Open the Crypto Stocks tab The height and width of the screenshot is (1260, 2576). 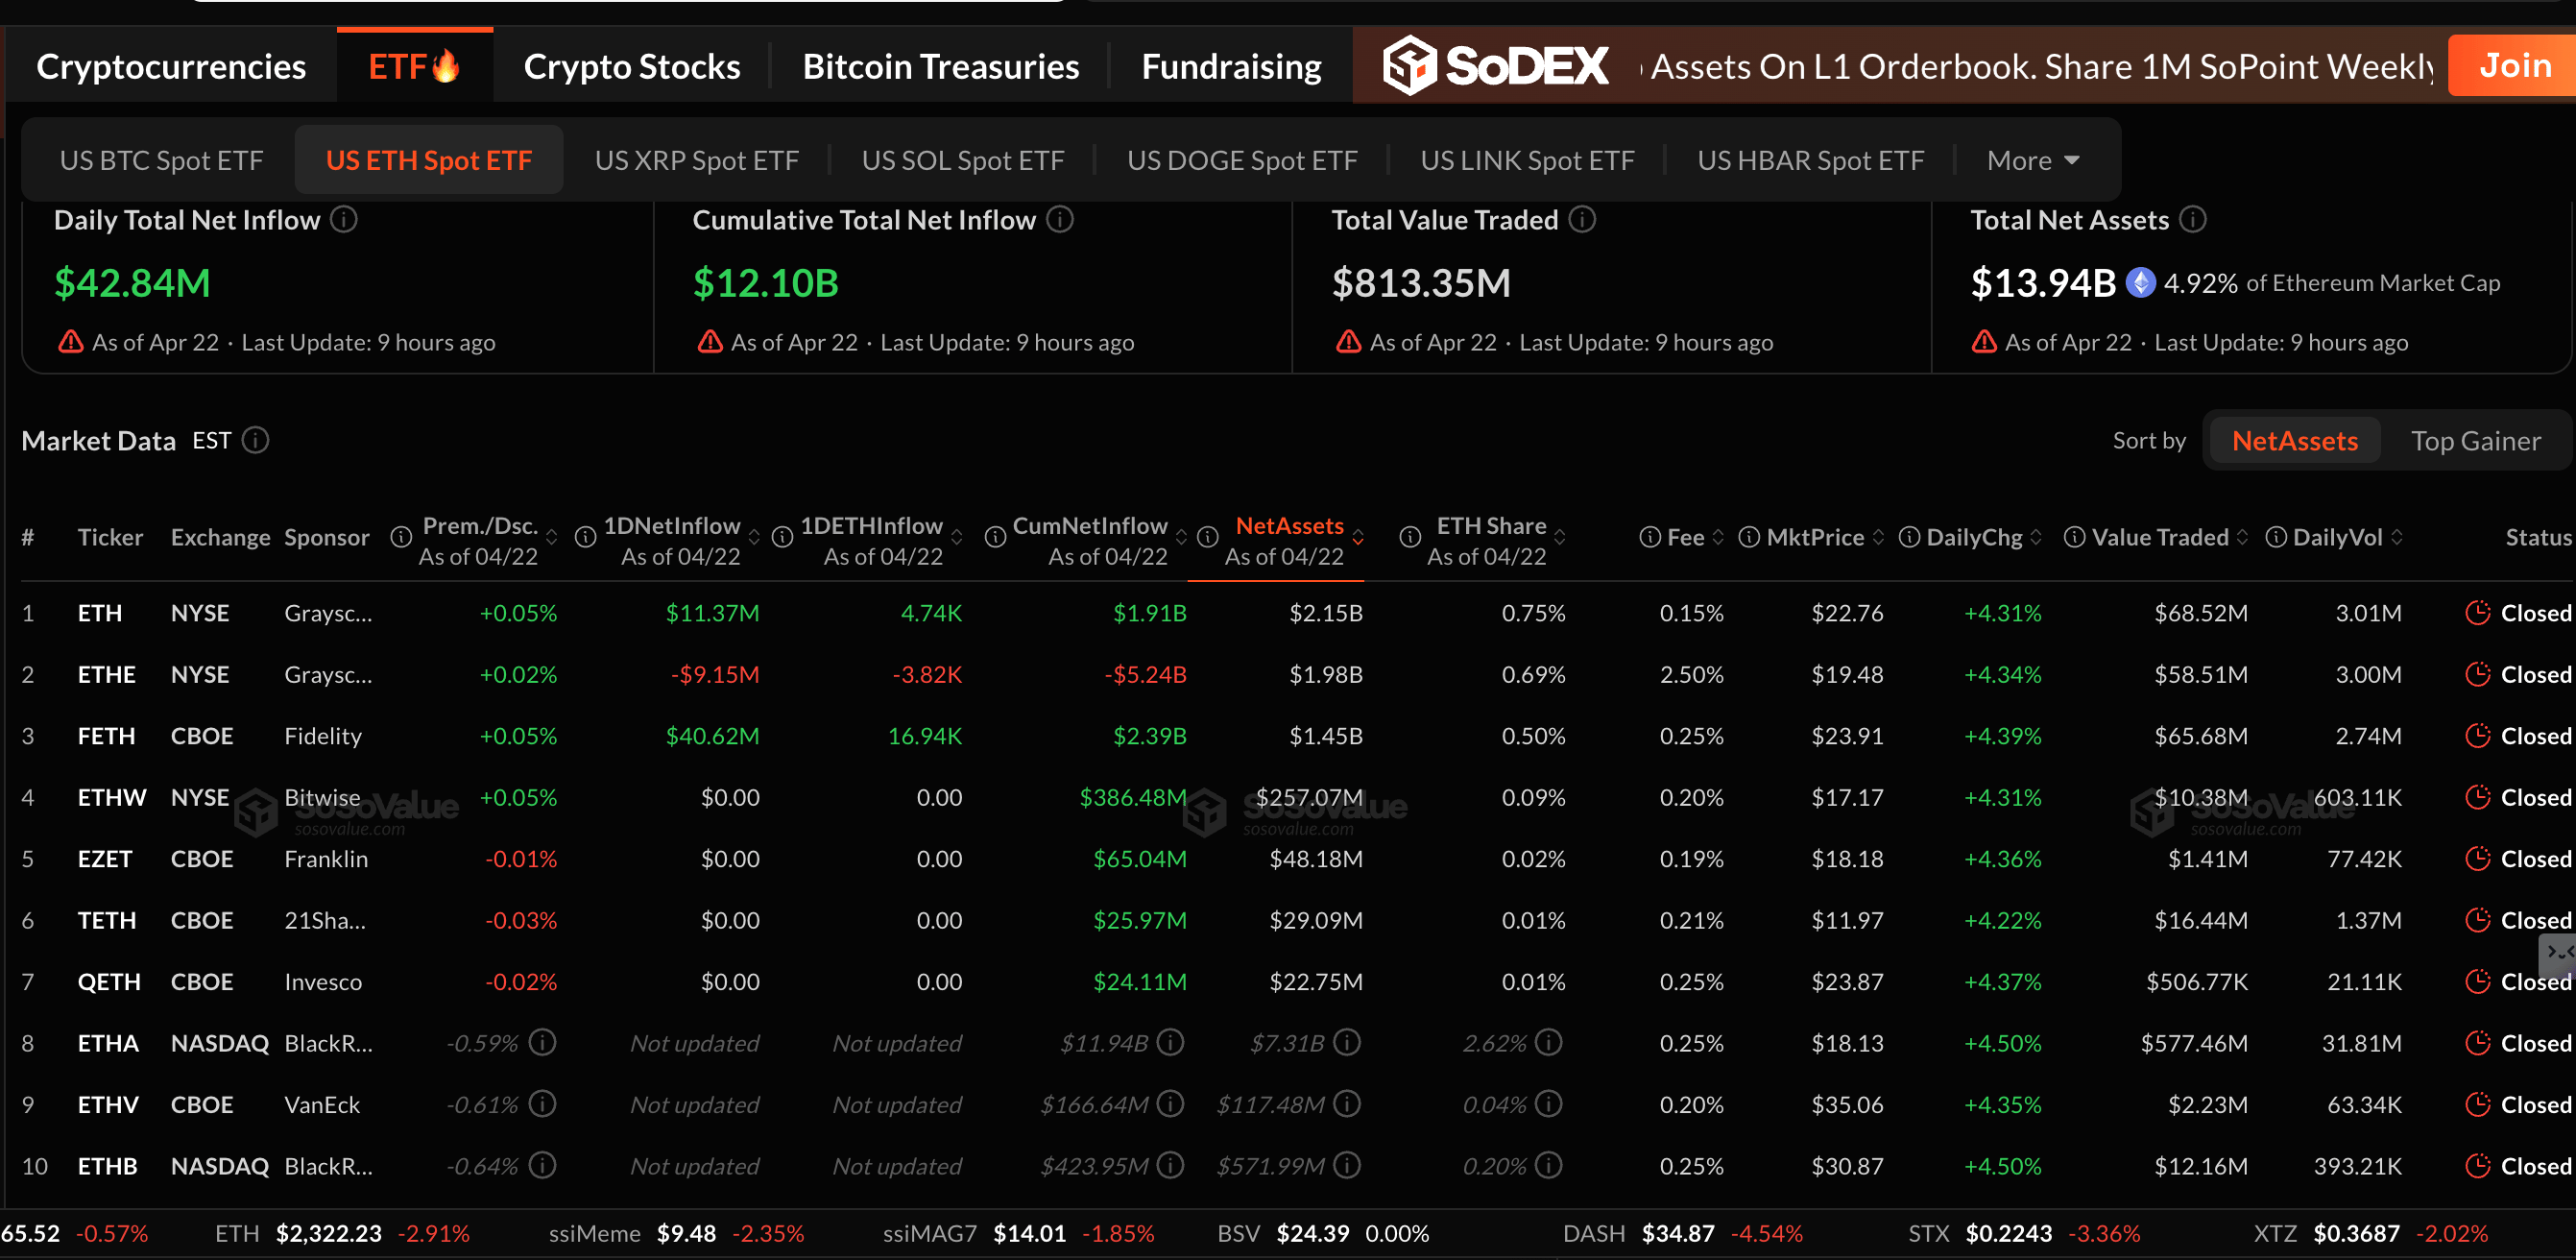pos(631,66)
